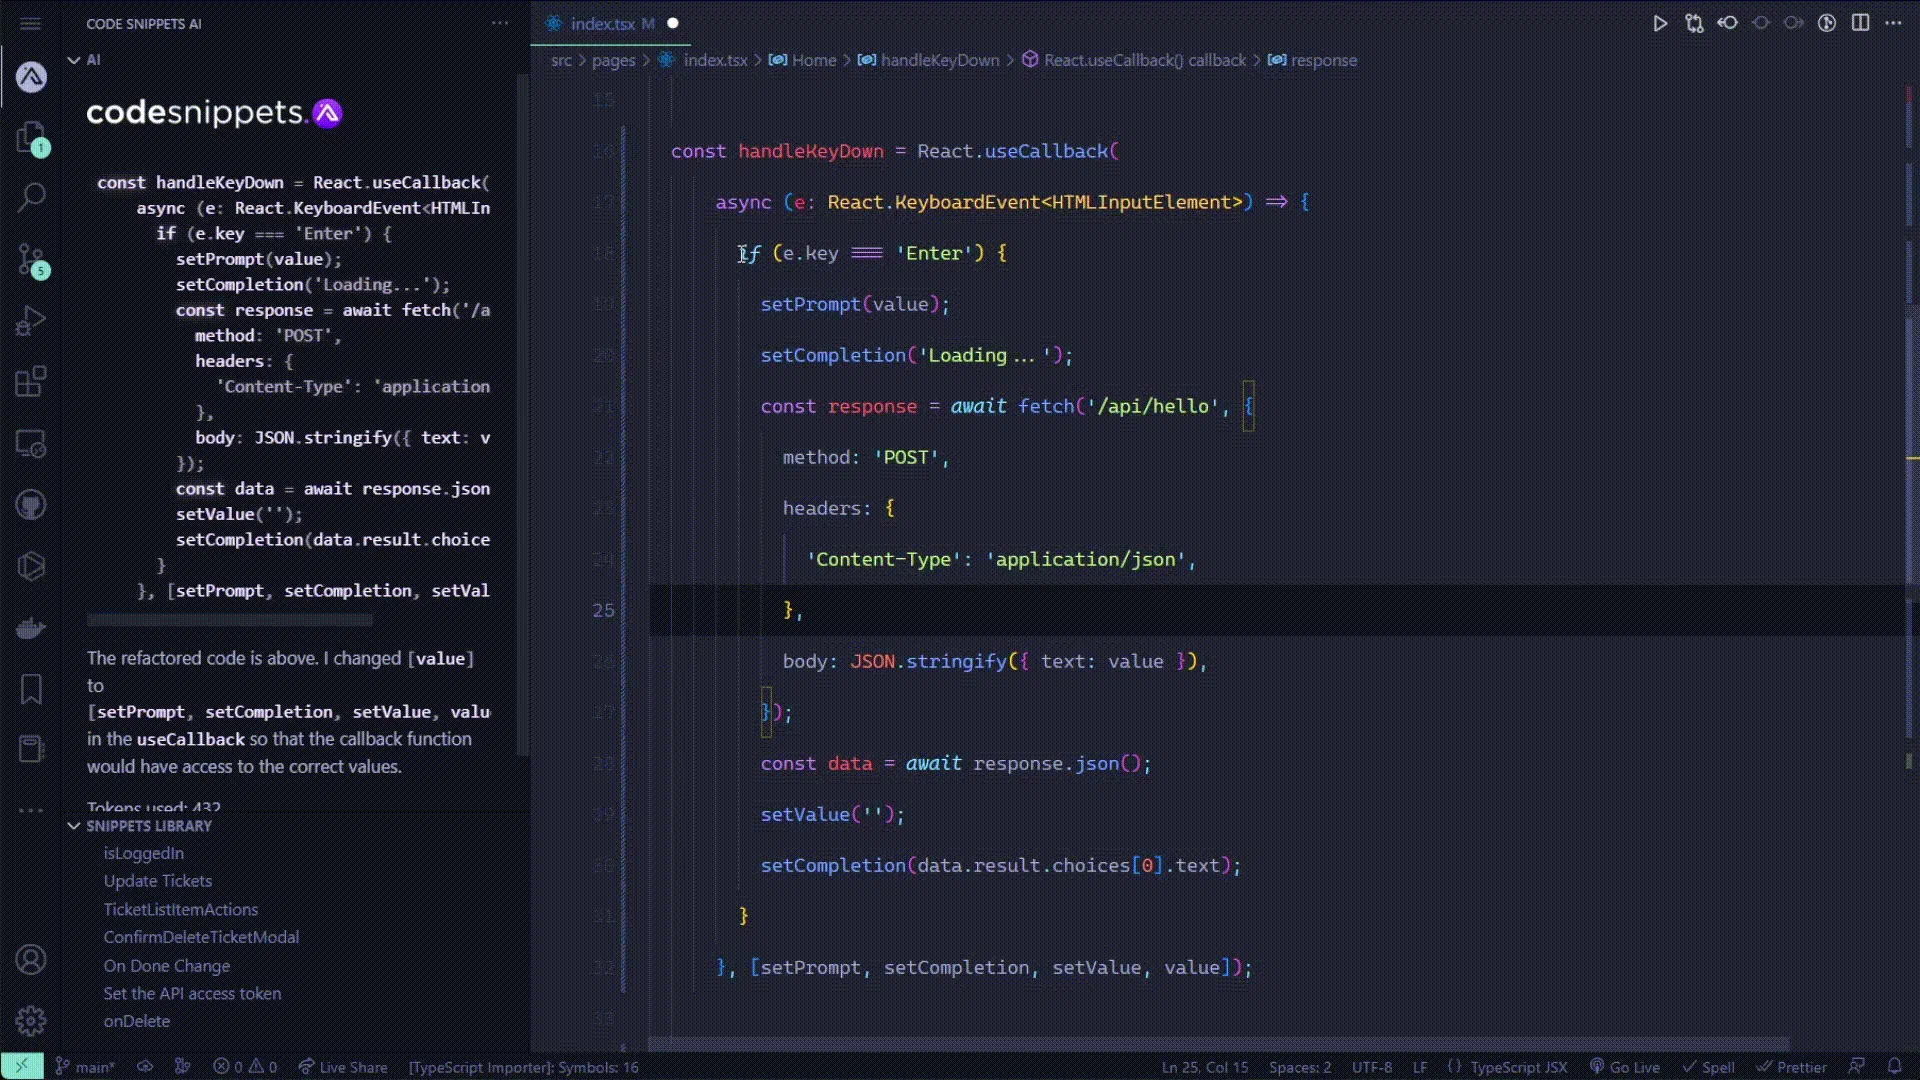
Task: Open the On Done Change snippet
Action: 167,965
